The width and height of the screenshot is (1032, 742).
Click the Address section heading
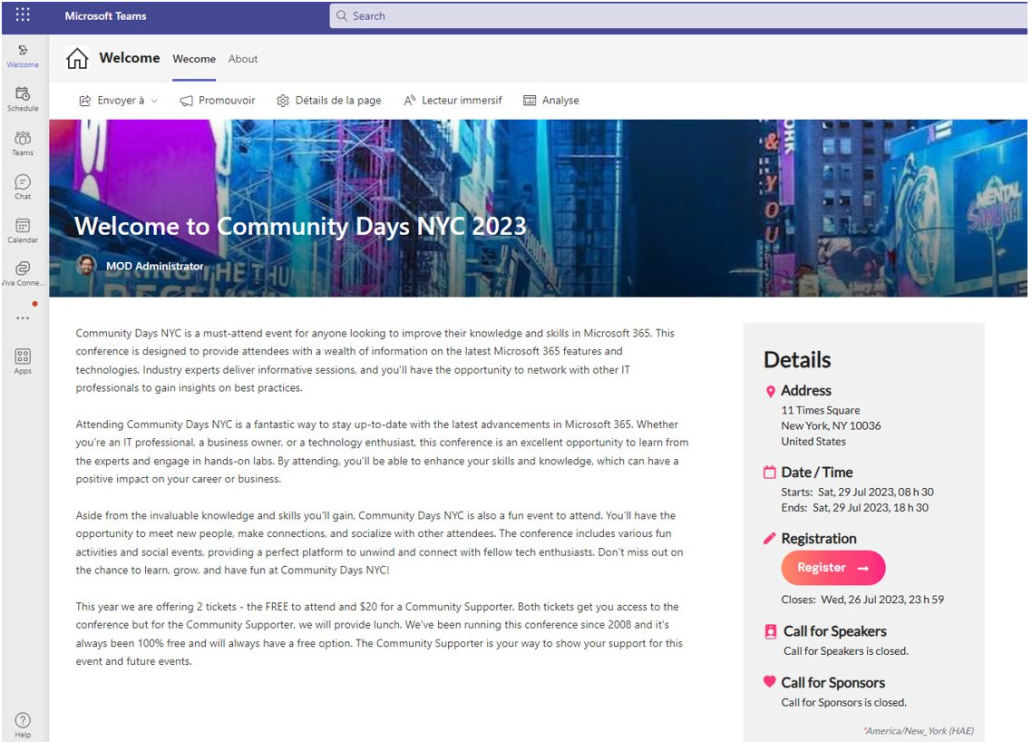pos(806,391)
